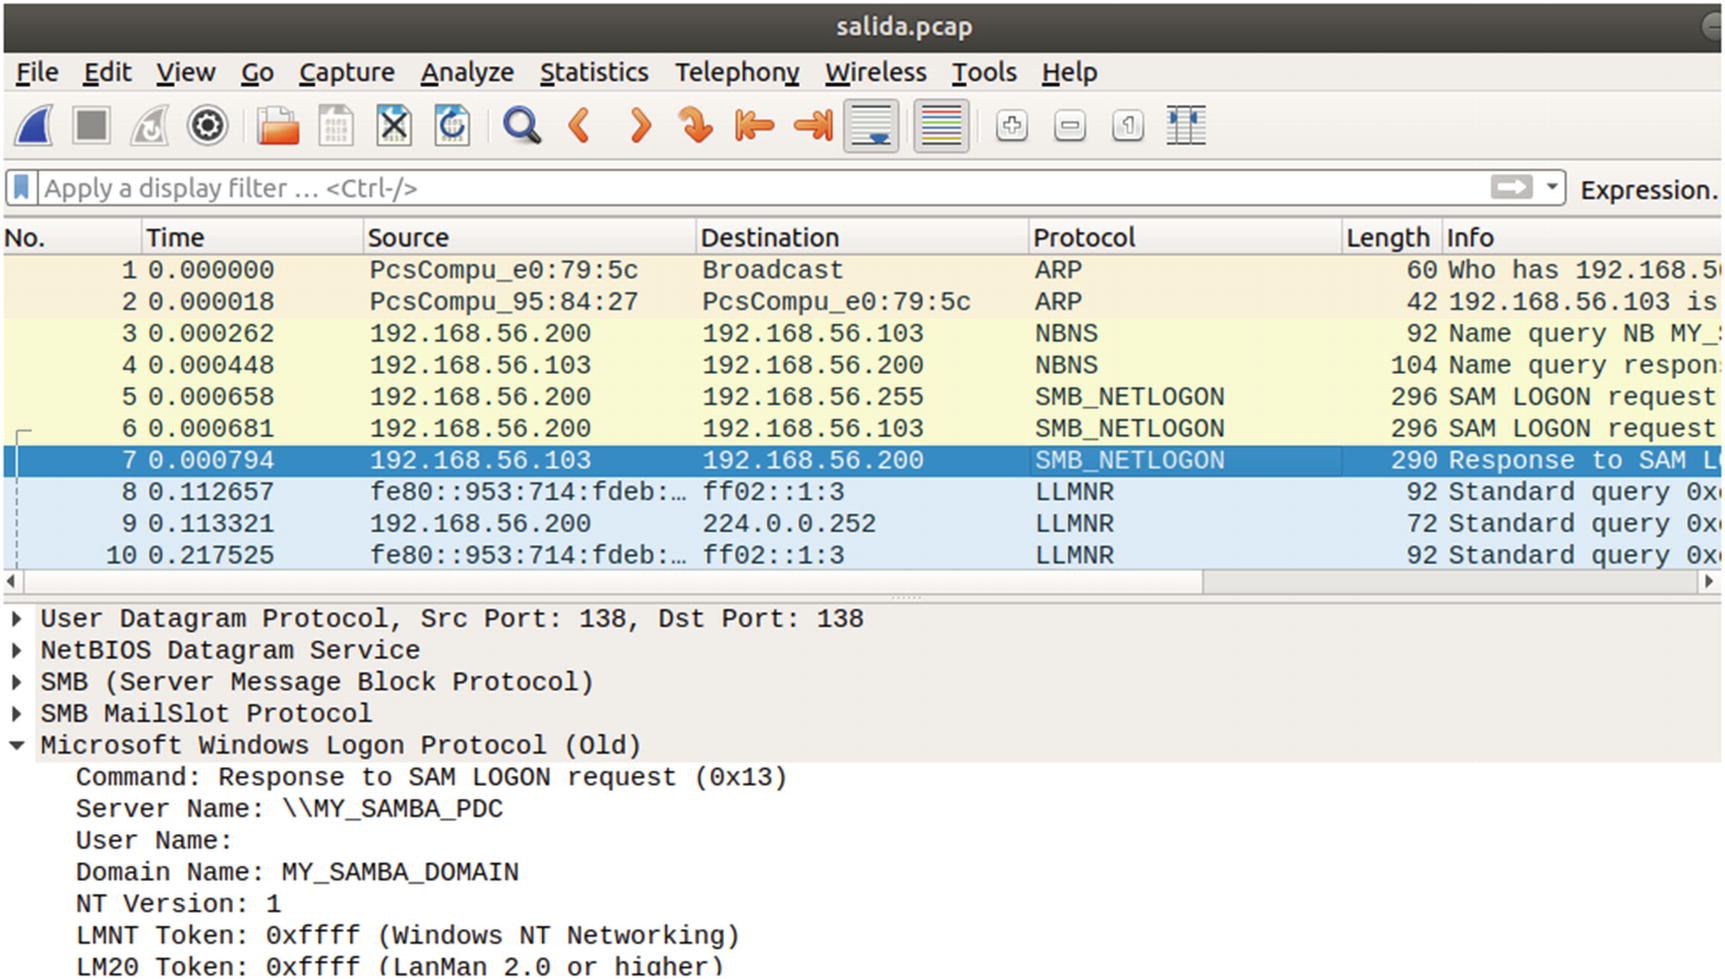Open the Statistics menu
The image size is (1725, 979).
pyautogui.click(x=594, y=72)
